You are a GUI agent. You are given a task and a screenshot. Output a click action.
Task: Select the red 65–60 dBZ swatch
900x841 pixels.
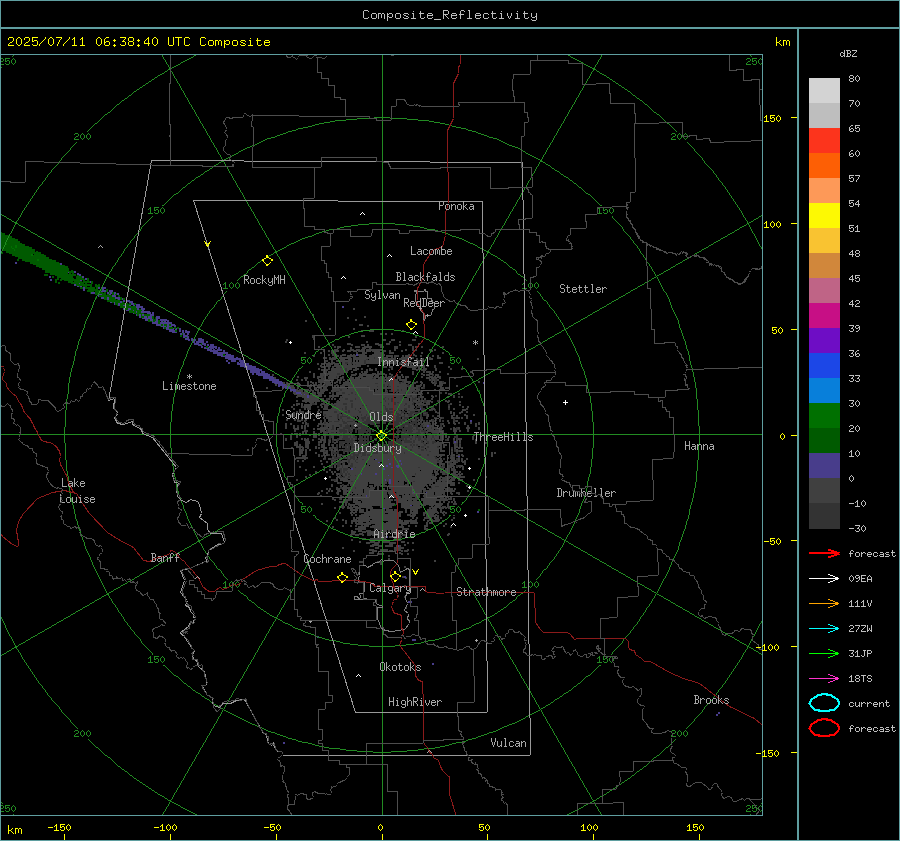824,141
